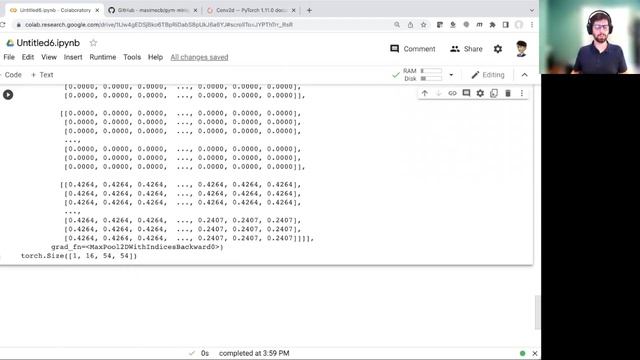Open the Edit menu
This screenshot has width=640, height=360.
point(28,57)
